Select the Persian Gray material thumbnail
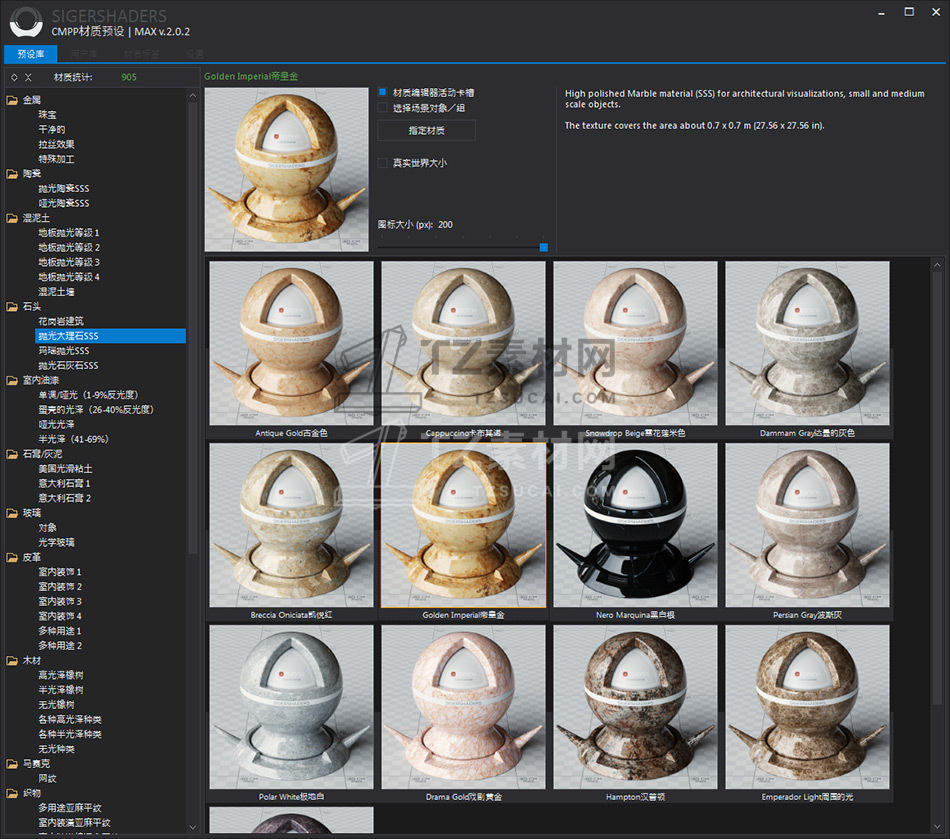This screenshot has width=950, height=839. (808, 525)
